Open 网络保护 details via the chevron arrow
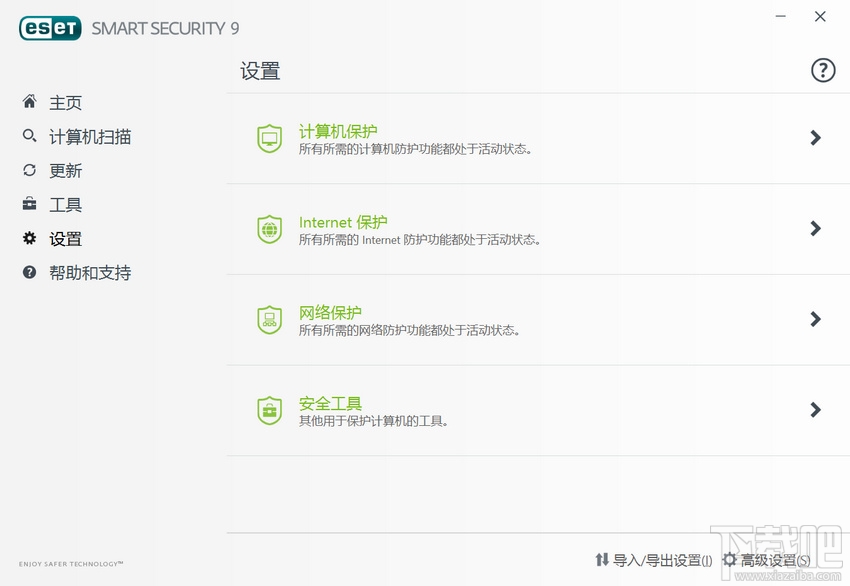Viewport: 850px width, 586px height. 814,320
